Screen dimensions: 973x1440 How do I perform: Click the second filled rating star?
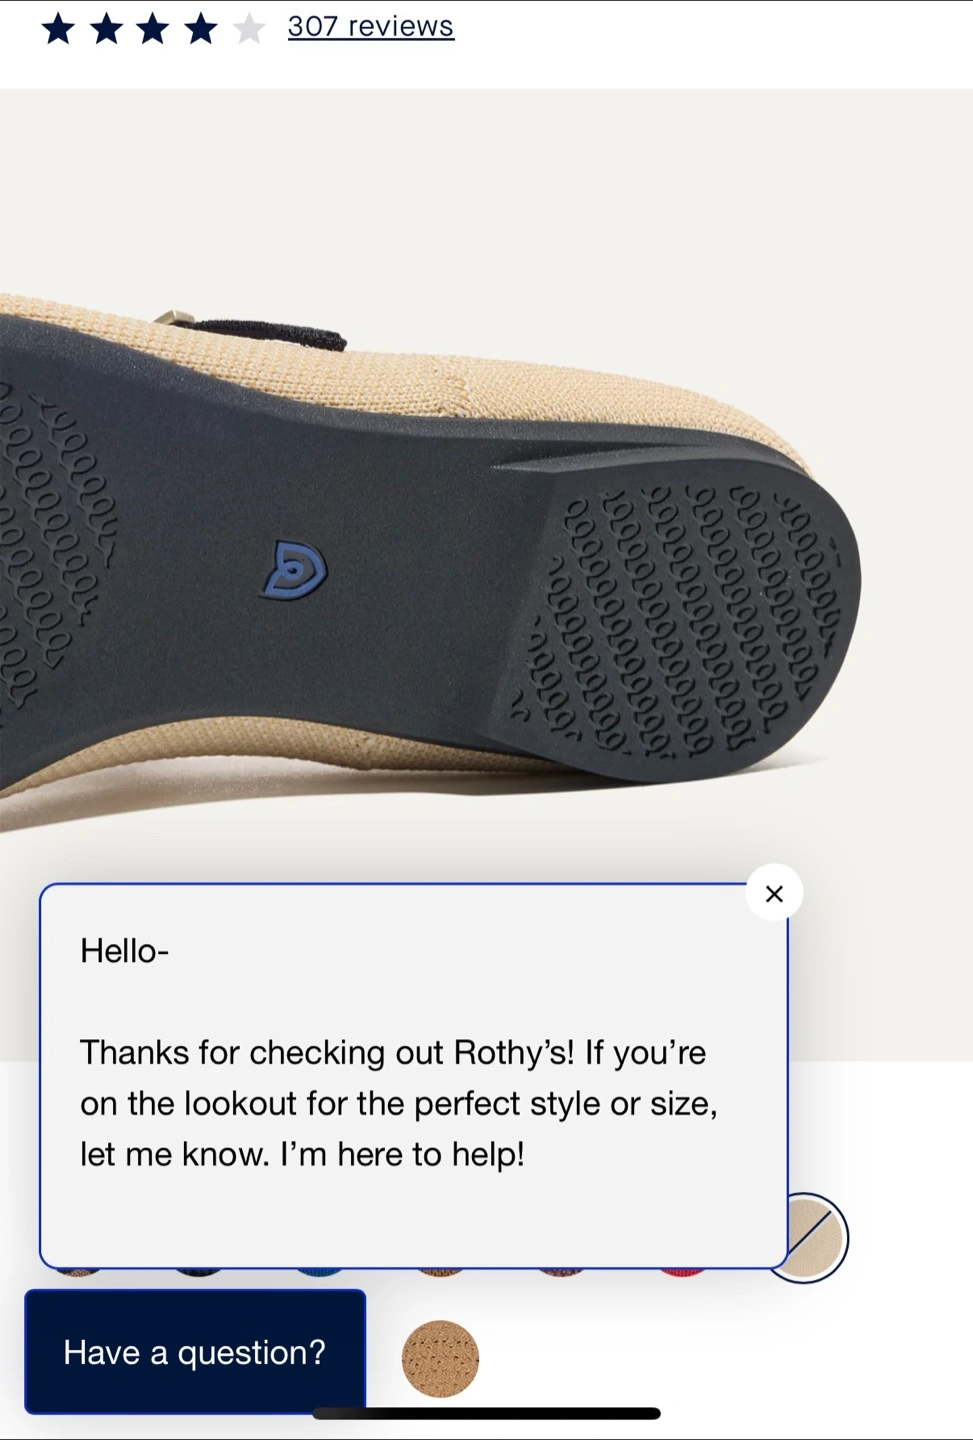(x=106, y=28)
